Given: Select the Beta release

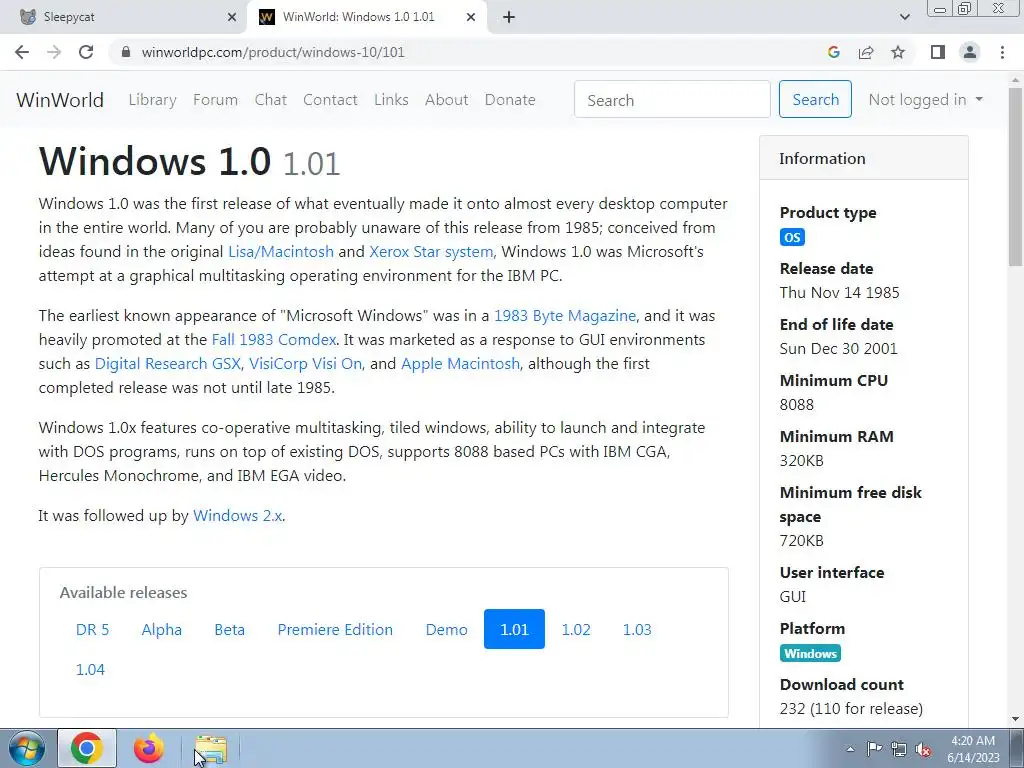Looking at the screenshot, I should 230,629.
